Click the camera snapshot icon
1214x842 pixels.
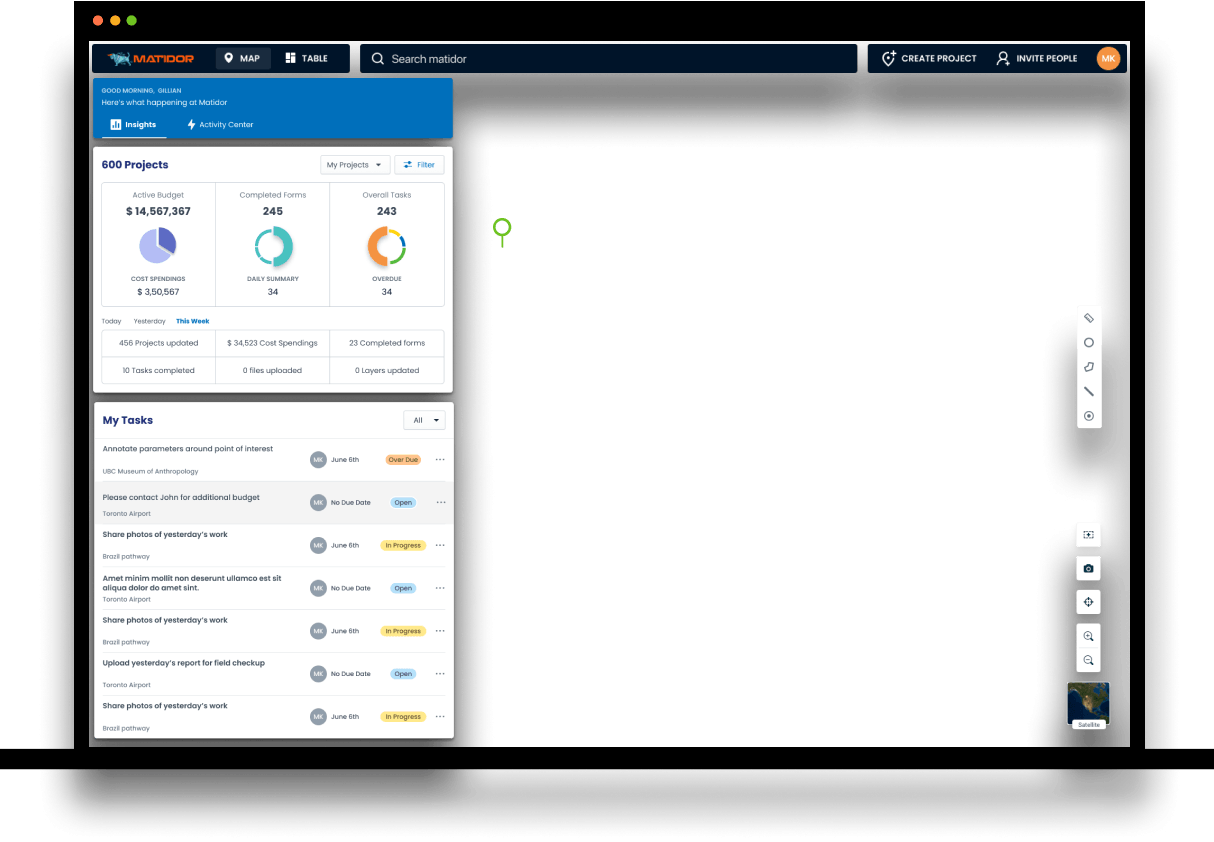[x=1088, y=569]
